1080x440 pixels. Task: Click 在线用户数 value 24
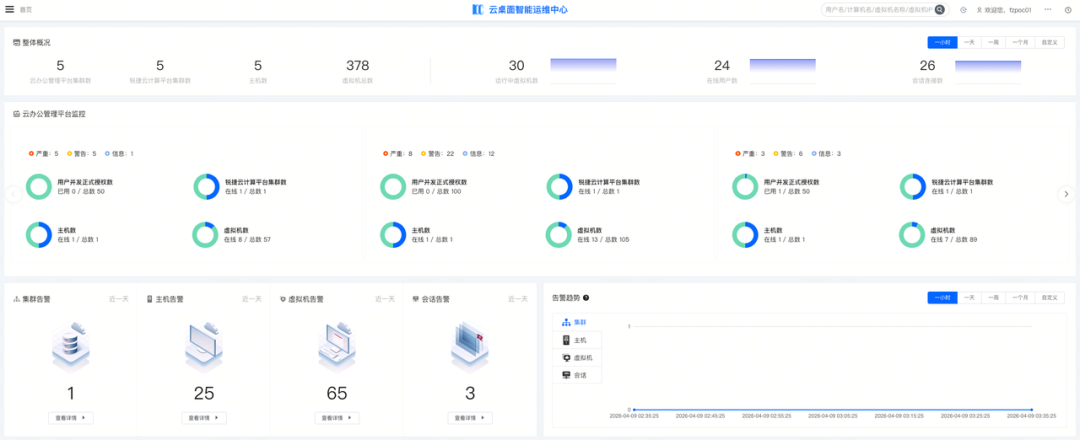[x=722, y=65]
